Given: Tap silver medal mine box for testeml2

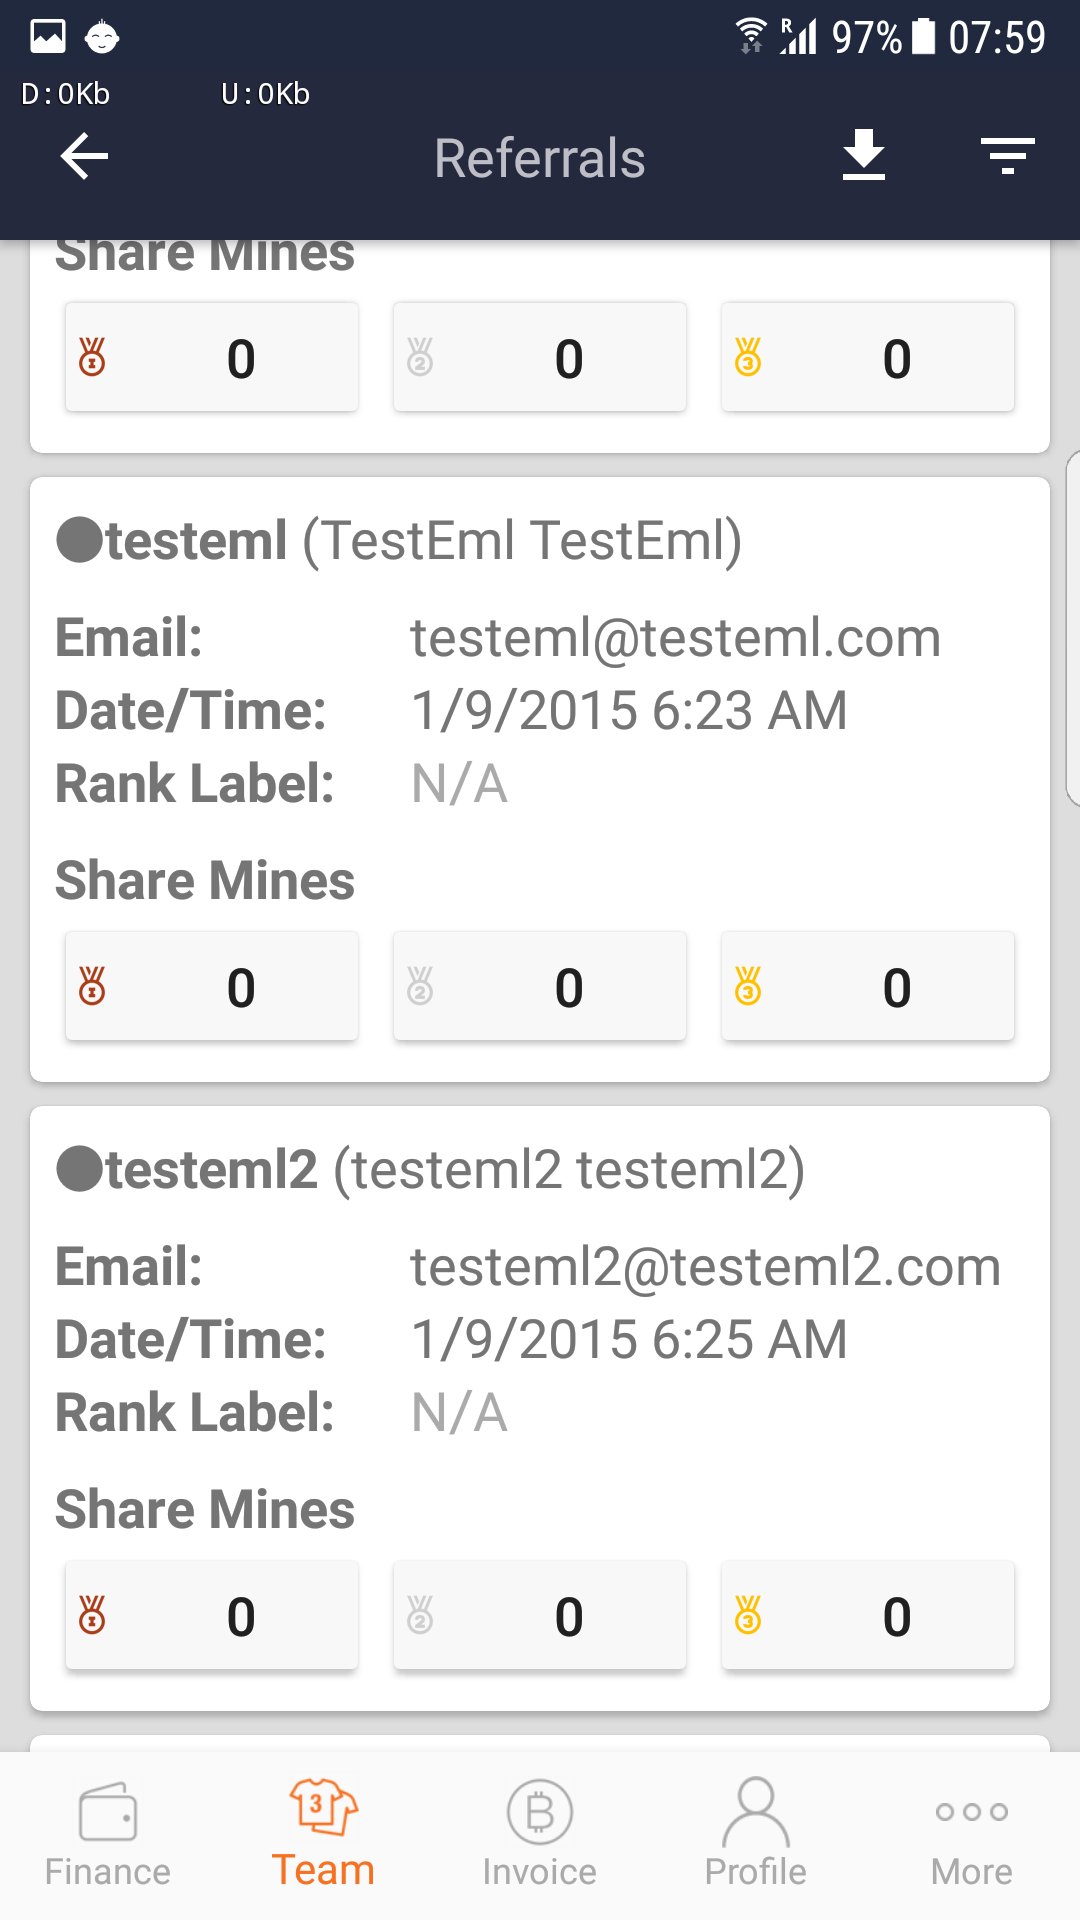Looking at the screenshot, I should pyautogui.click(x=540, y=1615).
